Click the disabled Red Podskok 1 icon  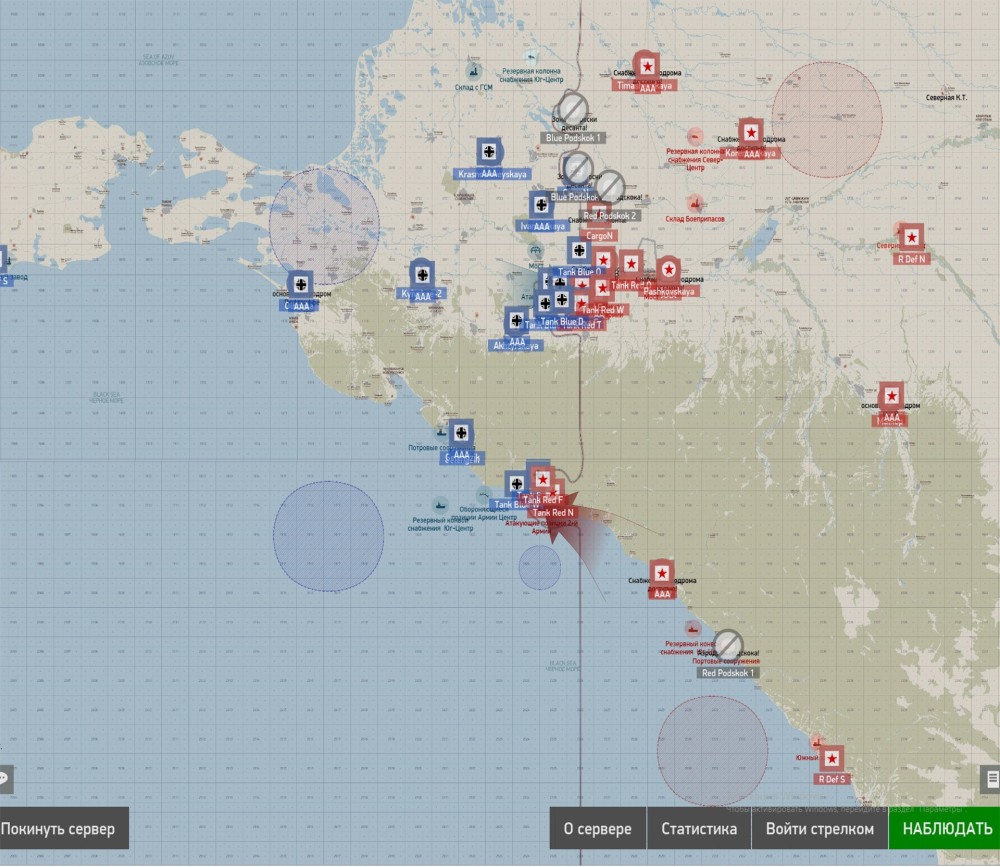pyautogui.click(x=728, y=644)
